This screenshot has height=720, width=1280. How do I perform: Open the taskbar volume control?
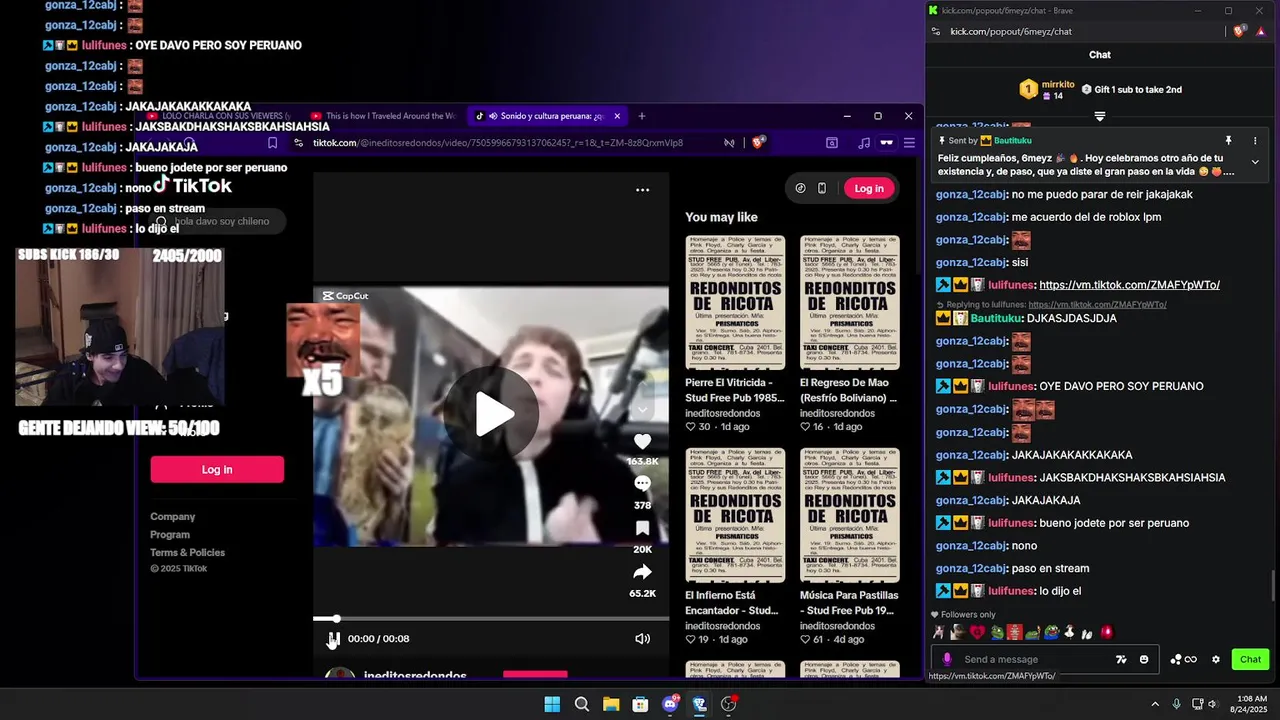click(1212, 704)
